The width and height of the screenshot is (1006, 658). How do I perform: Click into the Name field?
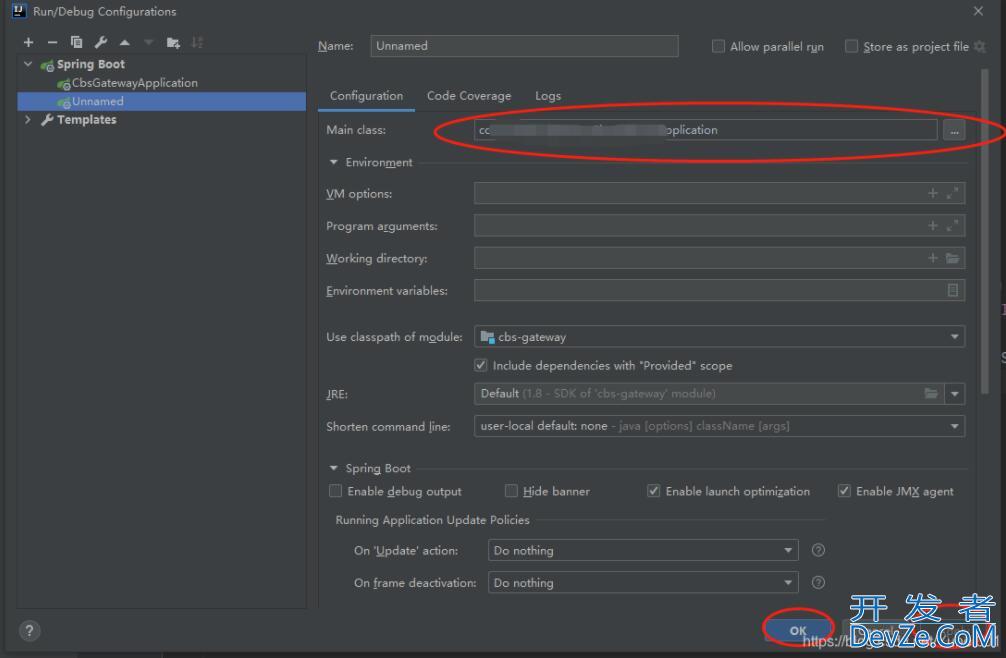point(524,46)
